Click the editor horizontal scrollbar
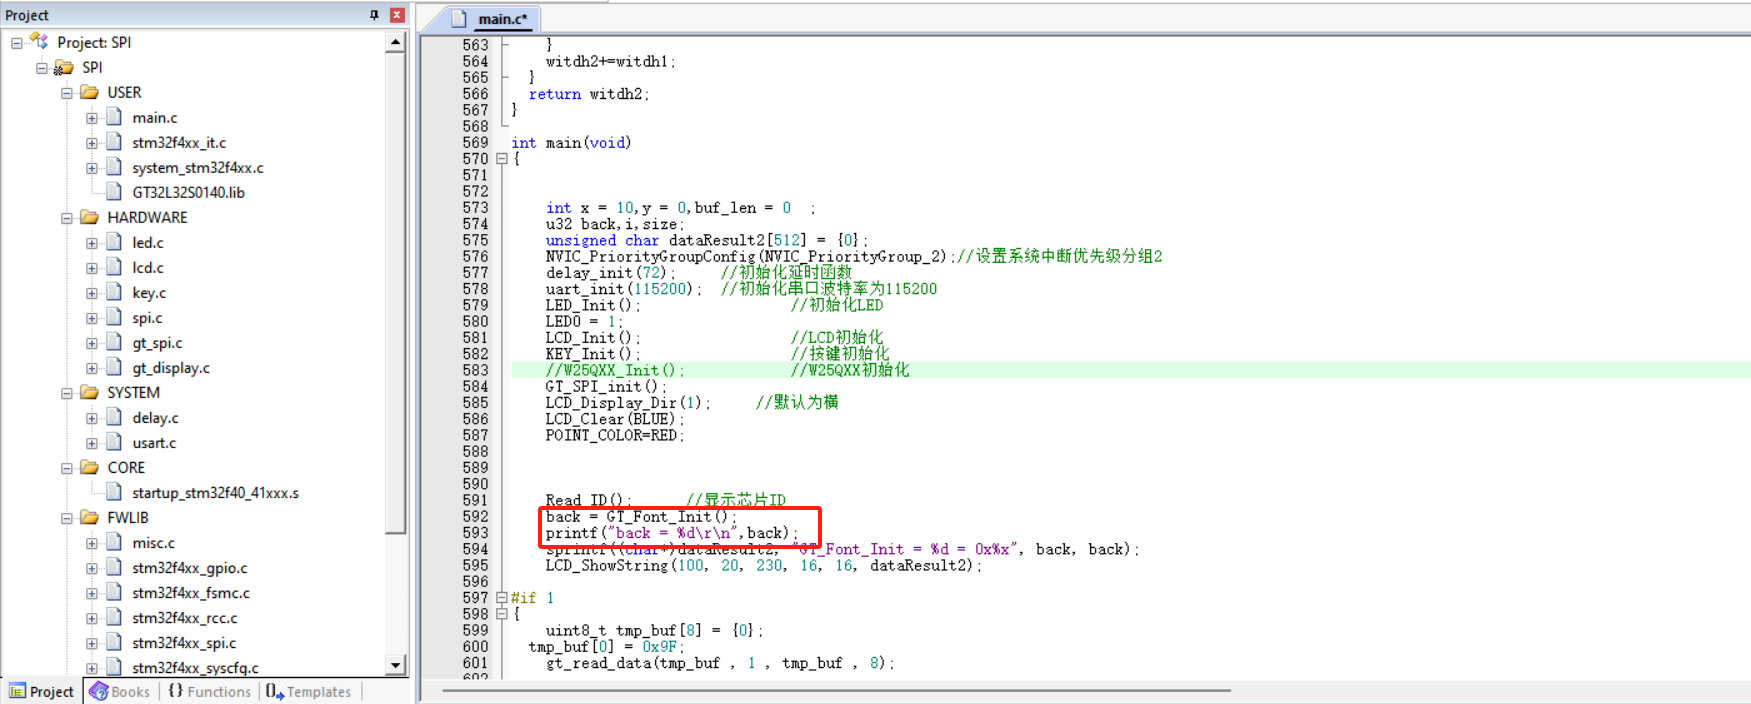This screenshot has width=1751, height=704. pyautogui.click(x=836, y=690)
